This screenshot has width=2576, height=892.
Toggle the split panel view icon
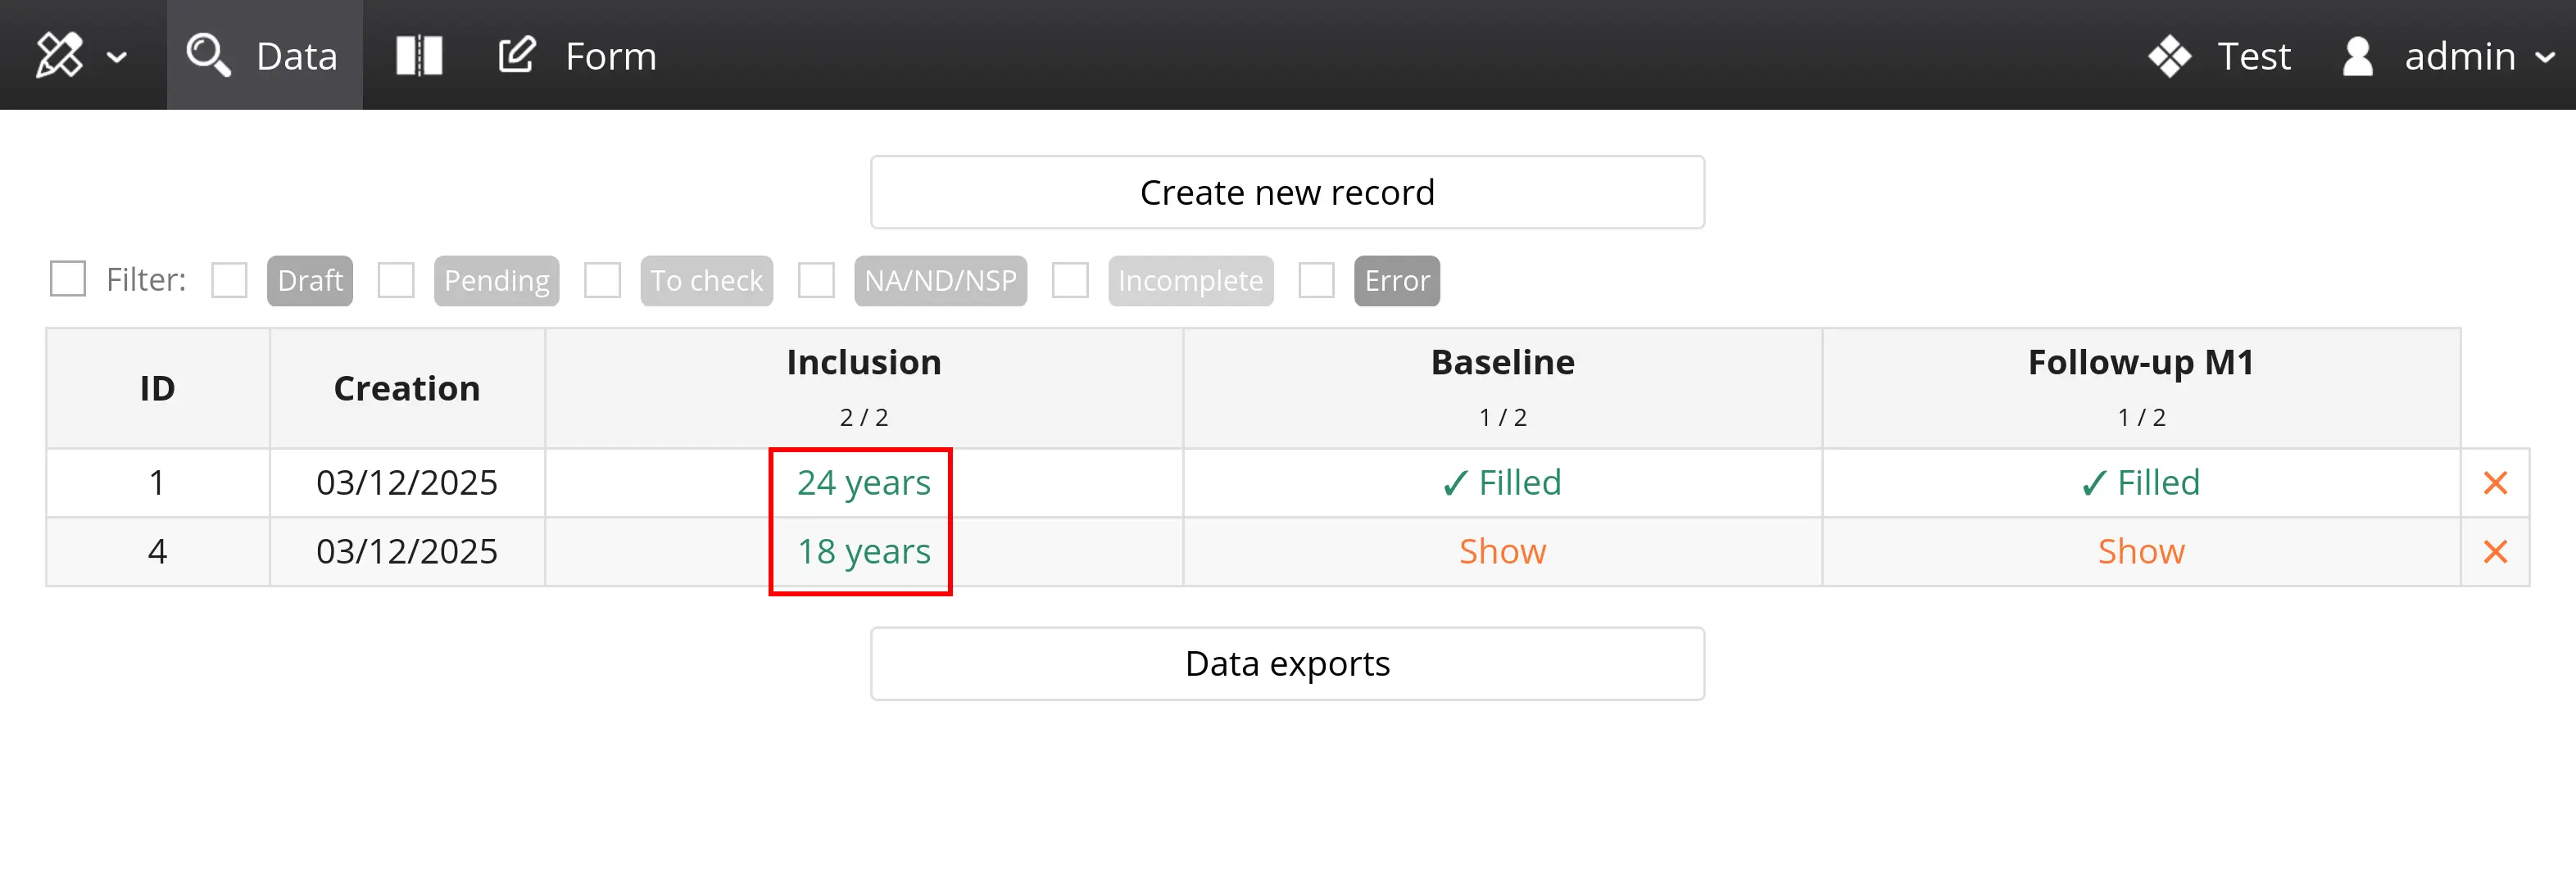tap(419, 56)
